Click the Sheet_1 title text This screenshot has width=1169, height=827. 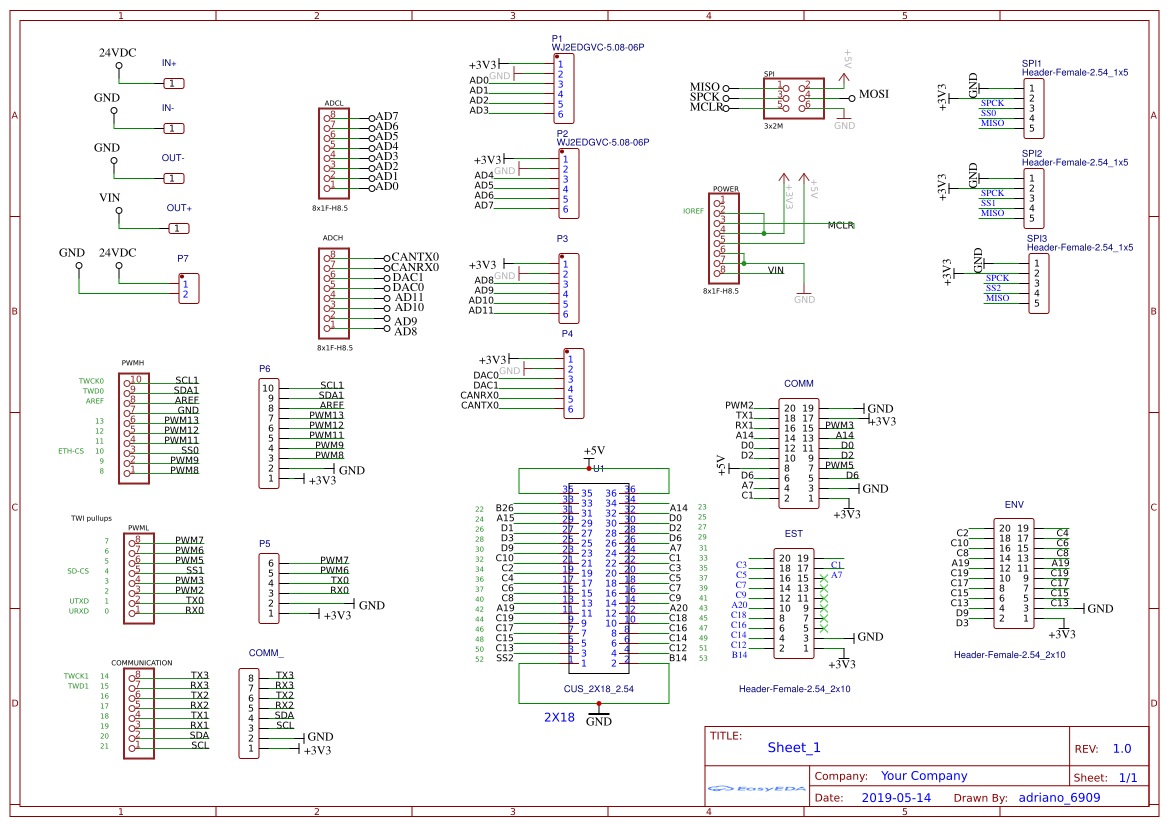793,746
